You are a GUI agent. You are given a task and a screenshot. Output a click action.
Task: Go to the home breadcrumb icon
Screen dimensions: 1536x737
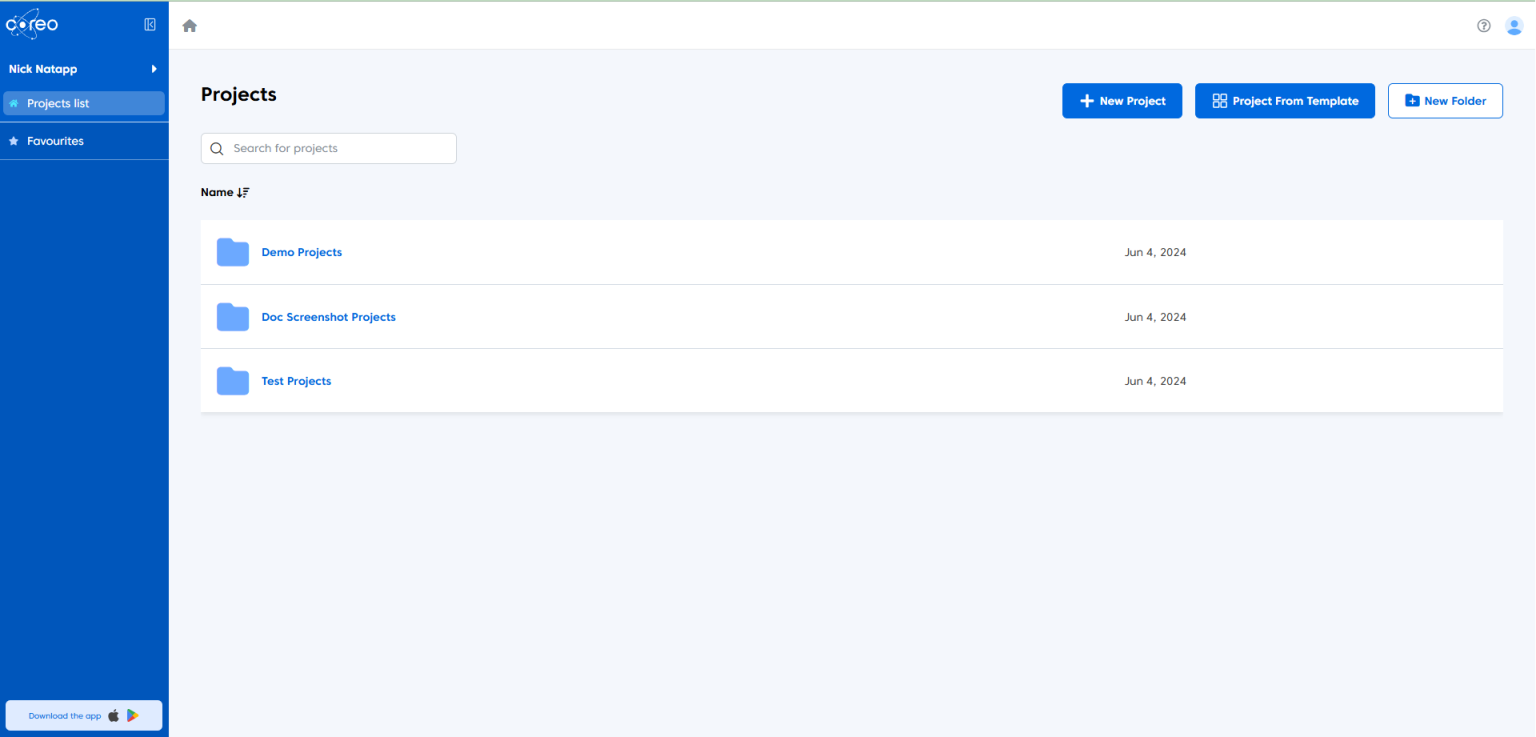coord(190,26)
